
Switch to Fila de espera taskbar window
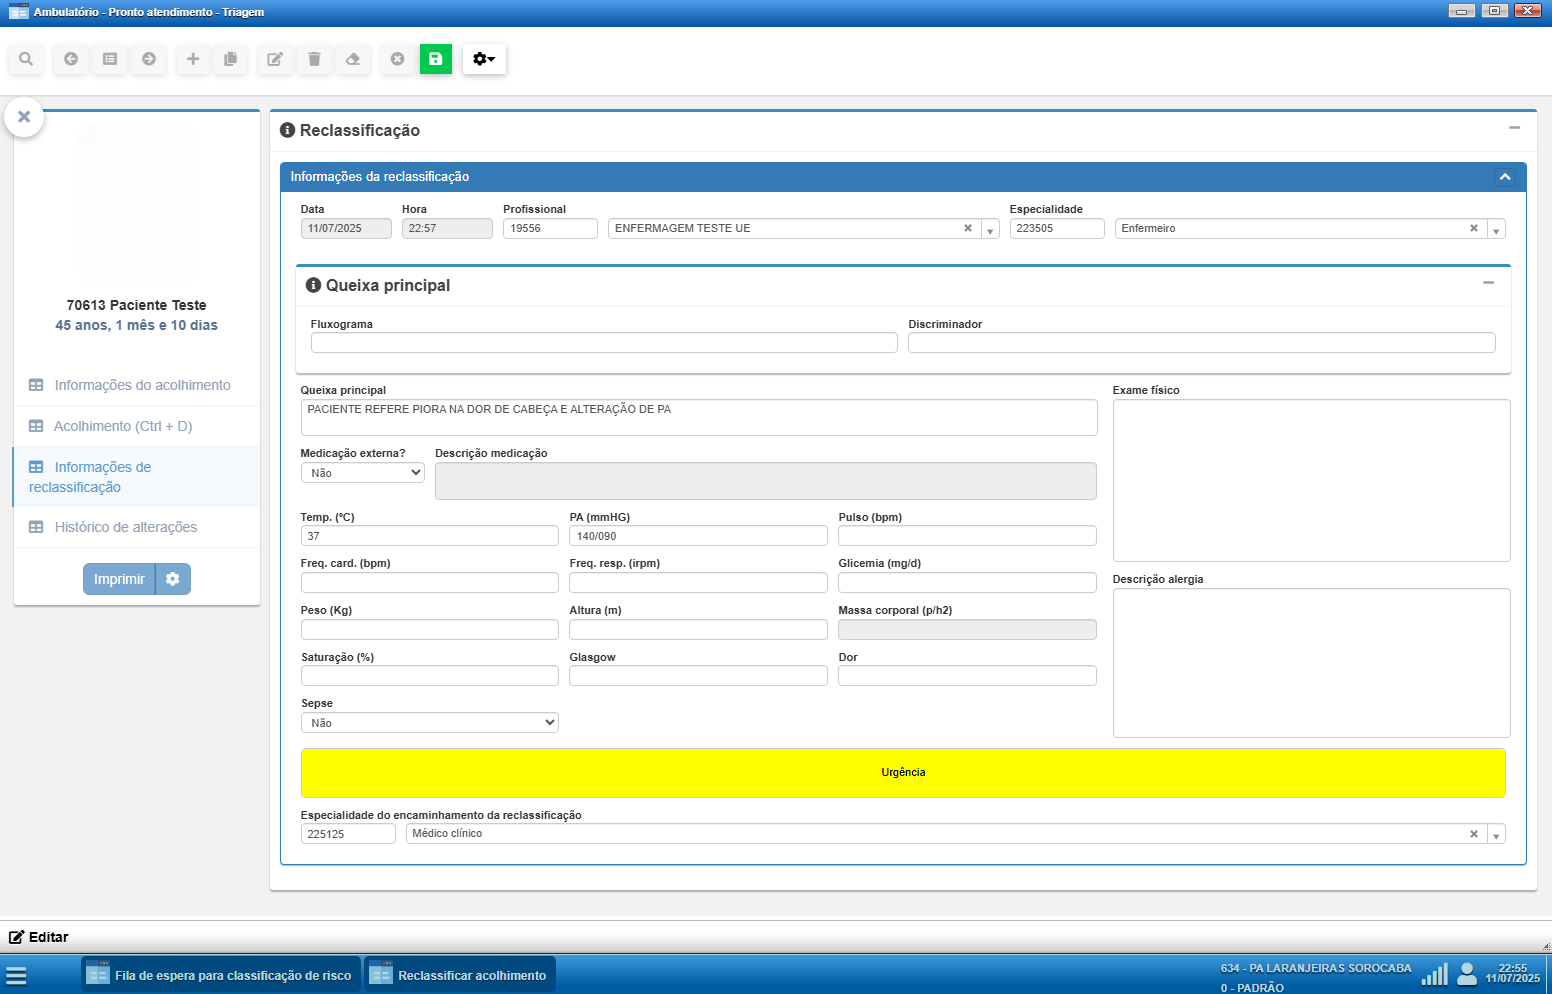pyautogui.click(x=220, y=975)
